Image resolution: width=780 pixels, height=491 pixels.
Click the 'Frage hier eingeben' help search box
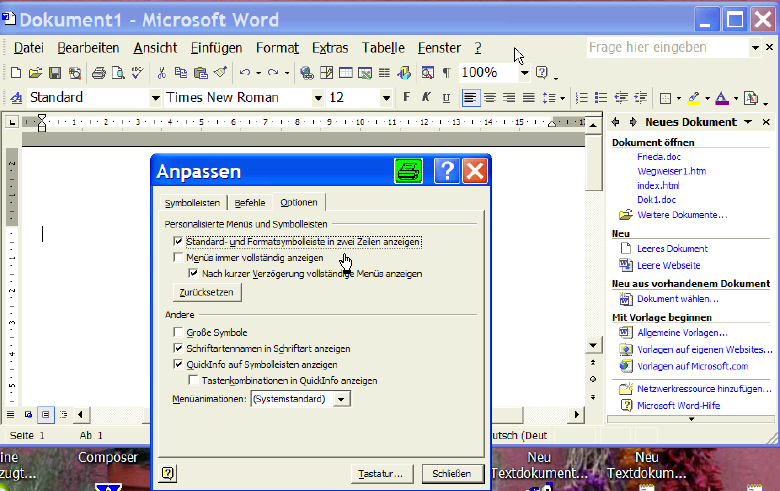coord(666,47)
